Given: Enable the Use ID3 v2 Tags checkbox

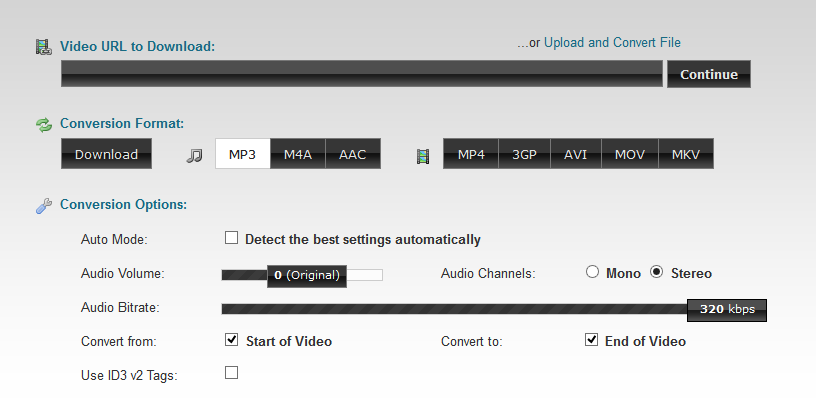Looking at the screenshot, I should point(231,372).
